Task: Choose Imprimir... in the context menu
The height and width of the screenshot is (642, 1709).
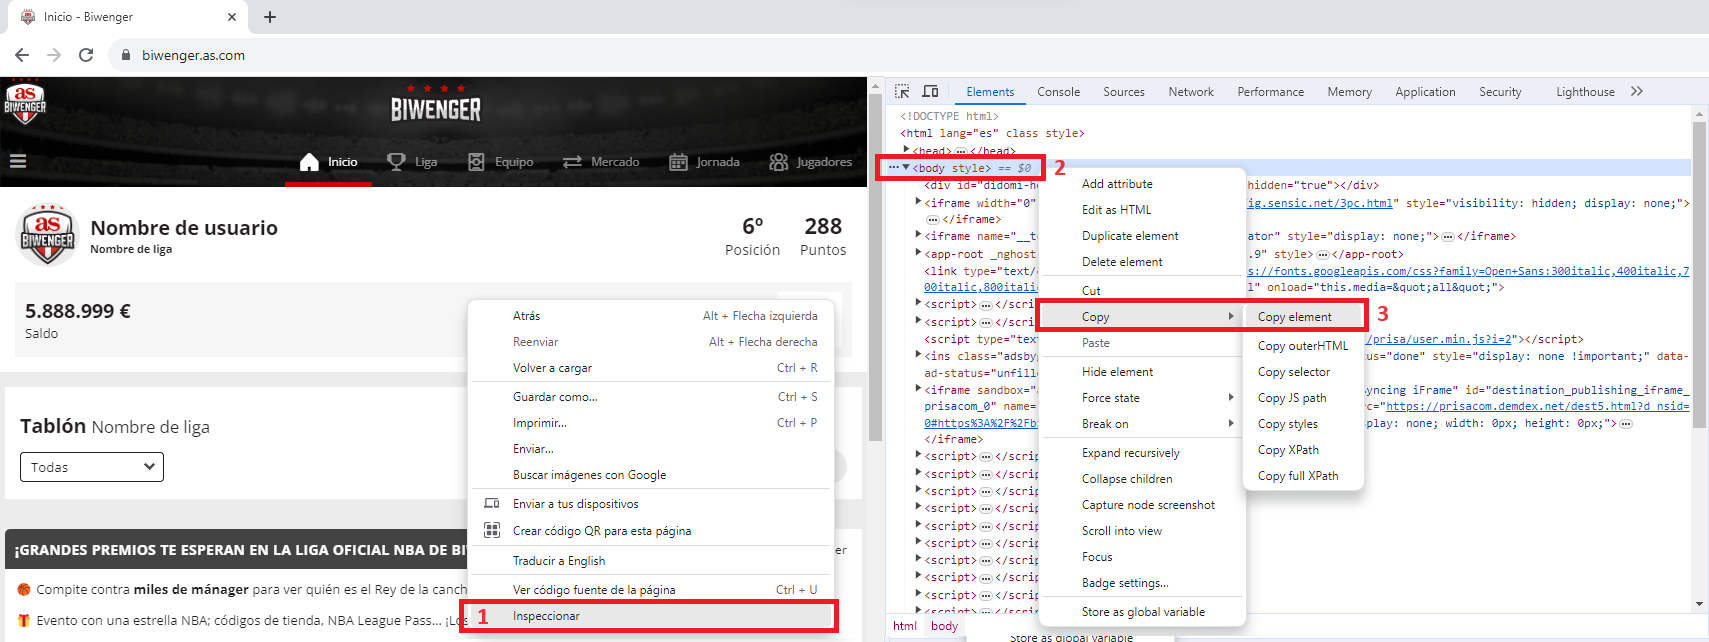Action: click(x=651, y=423)
